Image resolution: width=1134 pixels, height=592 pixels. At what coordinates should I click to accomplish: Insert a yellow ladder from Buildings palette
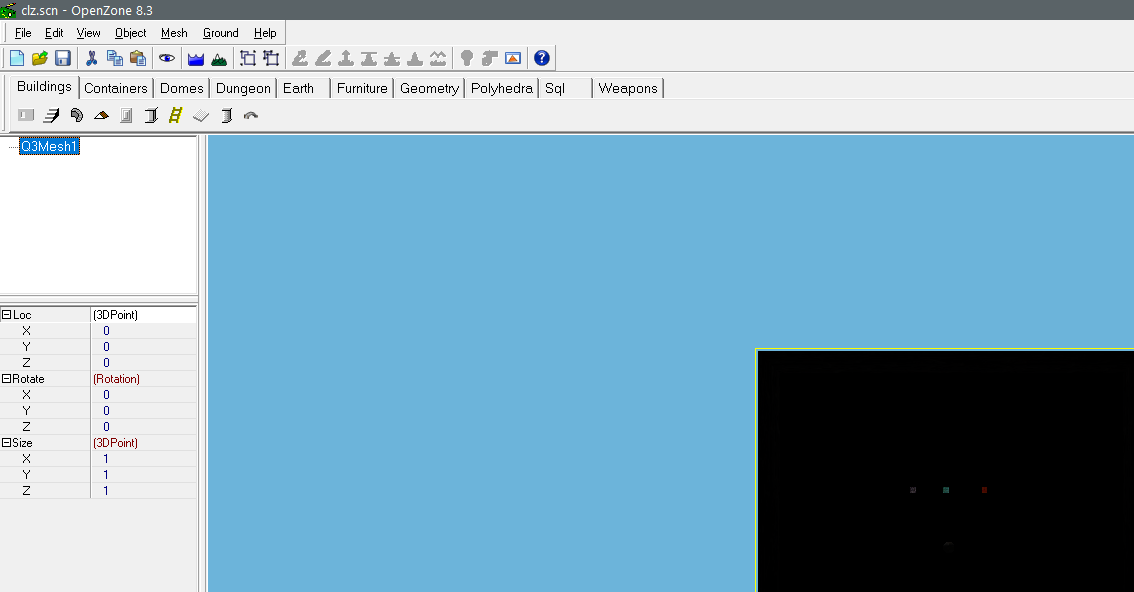(175, 115)
